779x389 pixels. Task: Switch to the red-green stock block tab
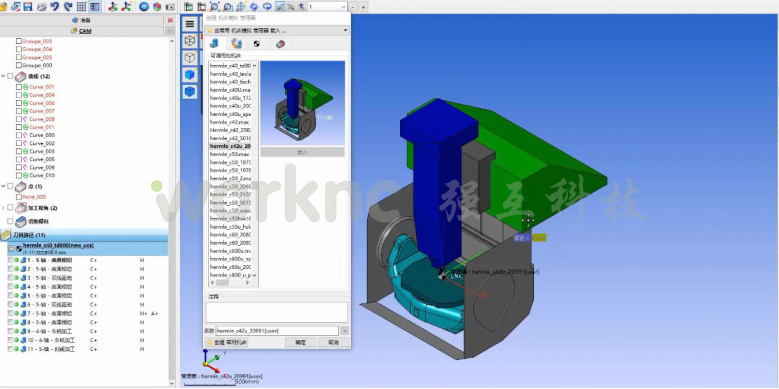pyautogui.click(x=280, y=44)
